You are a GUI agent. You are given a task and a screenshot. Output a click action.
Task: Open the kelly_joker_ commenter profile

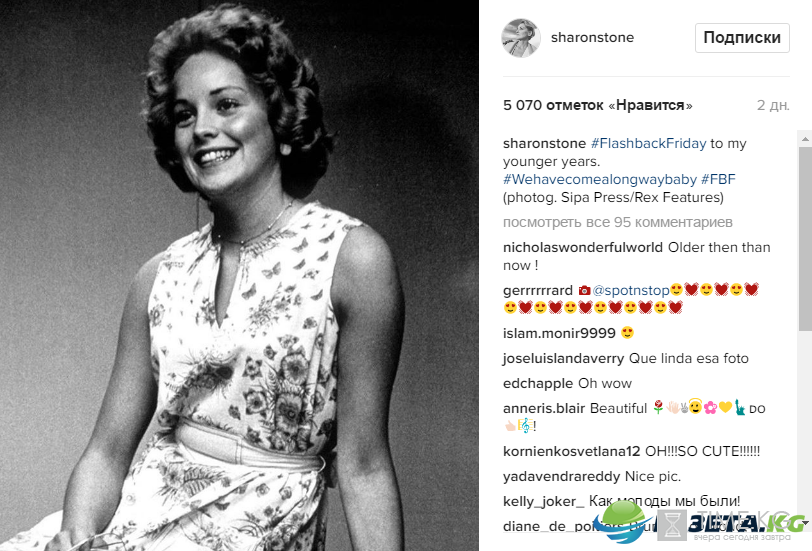tap(544, 502)
